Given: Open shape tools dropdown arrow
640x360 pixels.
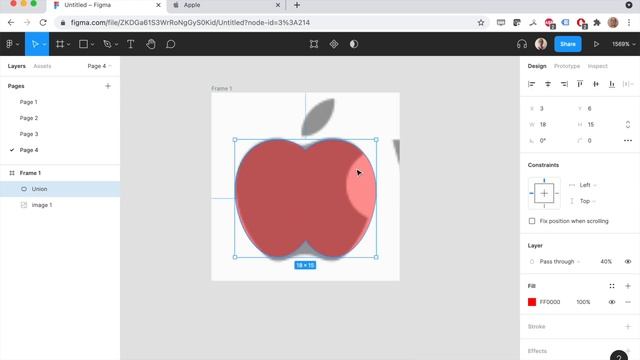Looking at the screenshot, I should click(x=93, y=44).
